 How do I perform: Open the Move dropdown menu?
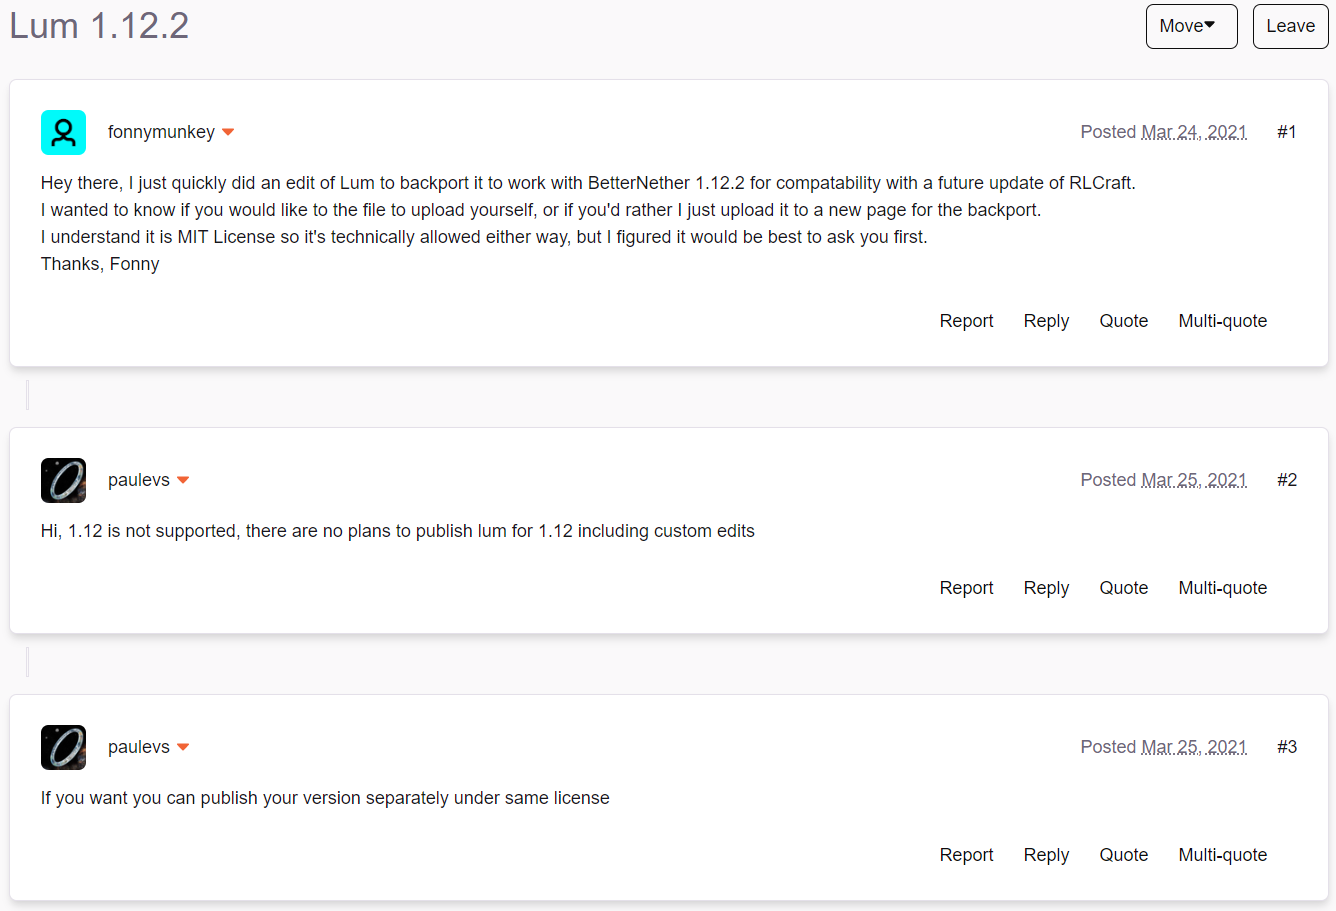(1191, 26)
